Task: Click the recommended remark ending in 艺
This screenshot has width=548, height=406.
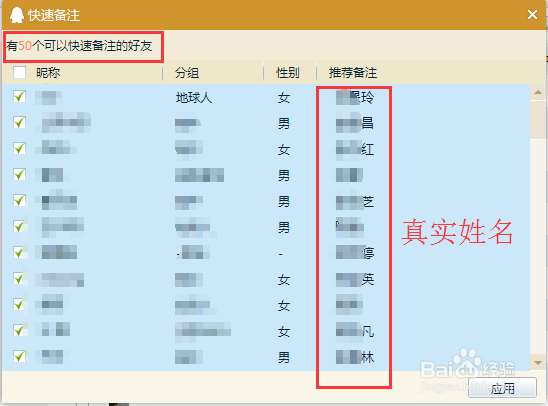Action: click(355, 201)
